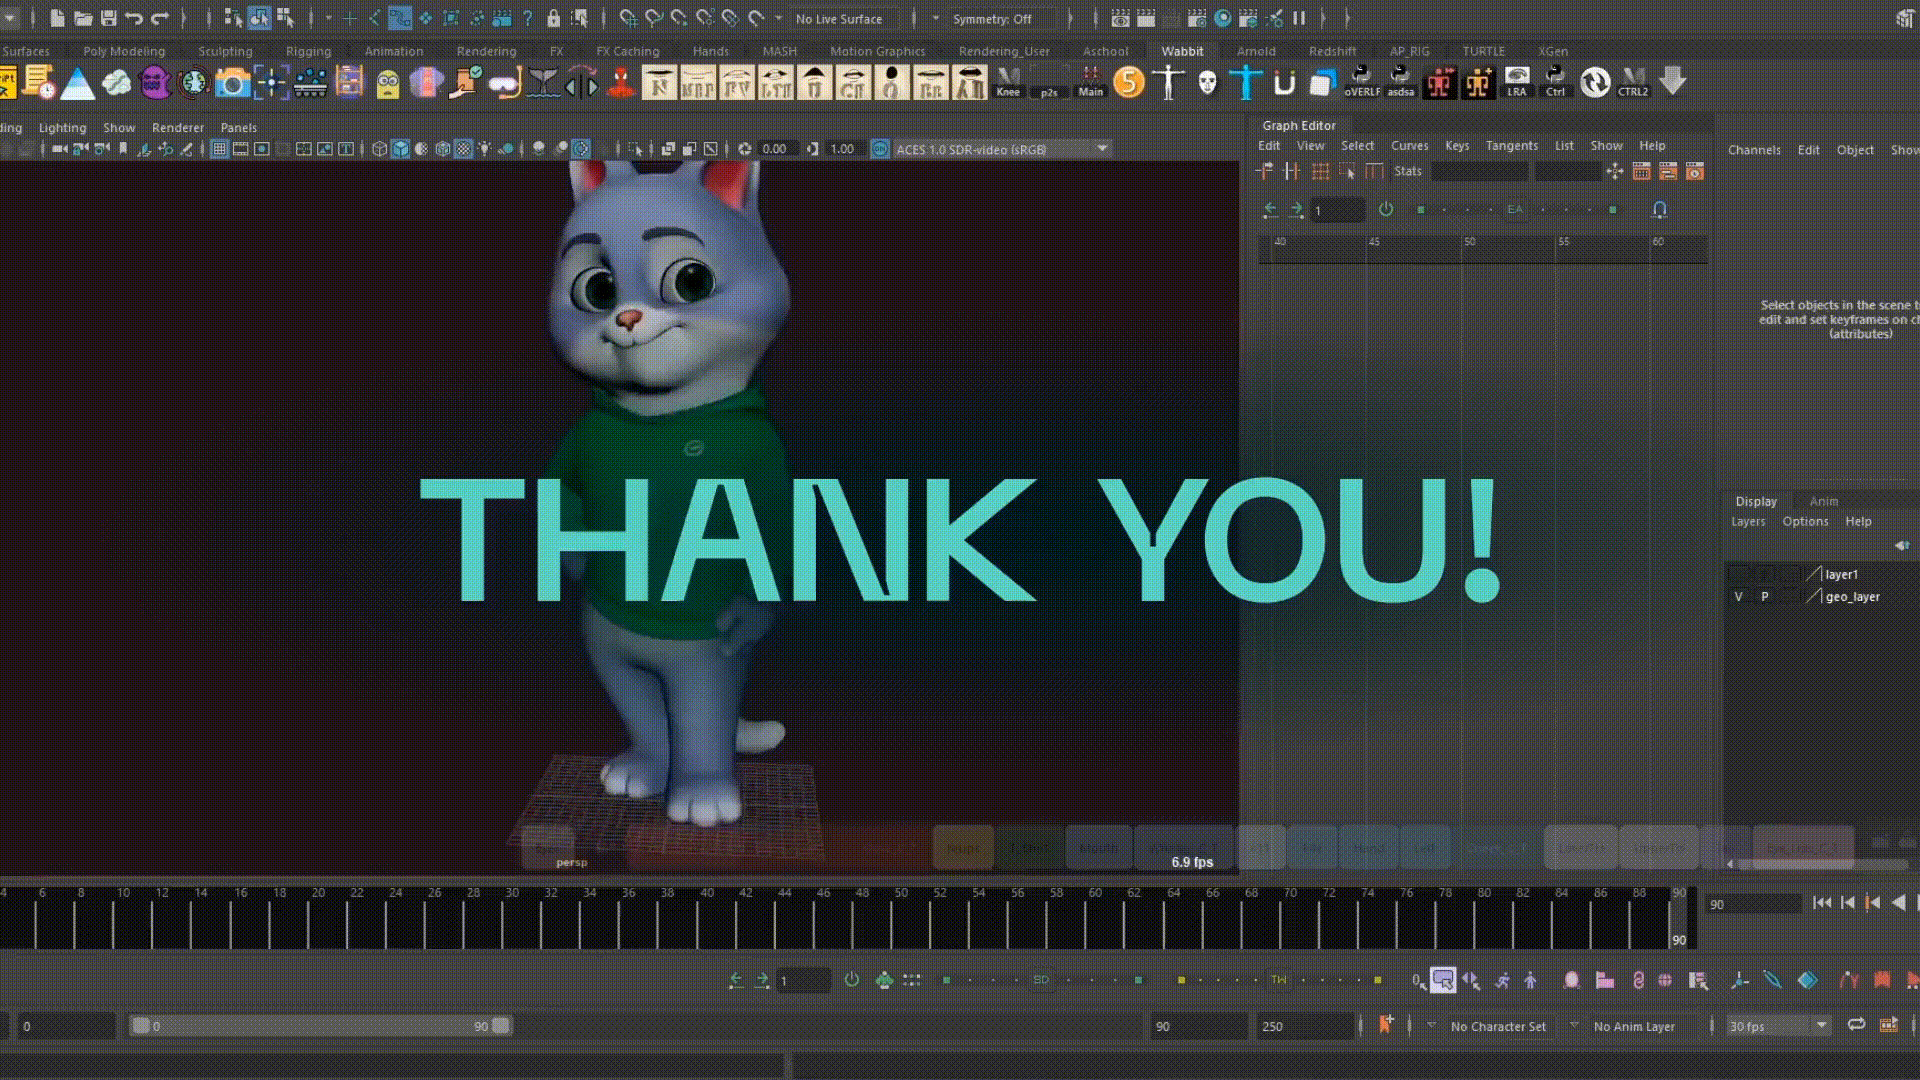Click the Knee shelf button
The width and height of the screenshot is (1920, 1080).
[x=1008, y=83]
